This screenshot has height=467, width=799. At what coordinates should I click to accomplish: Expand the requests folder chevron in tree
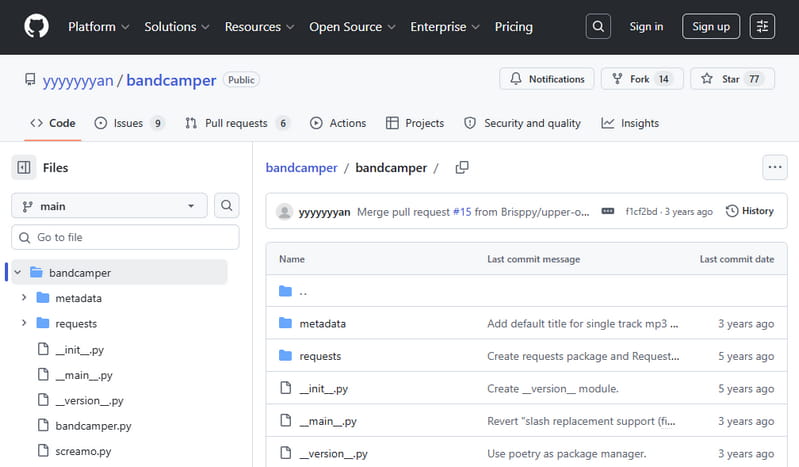tap(23, 323)
